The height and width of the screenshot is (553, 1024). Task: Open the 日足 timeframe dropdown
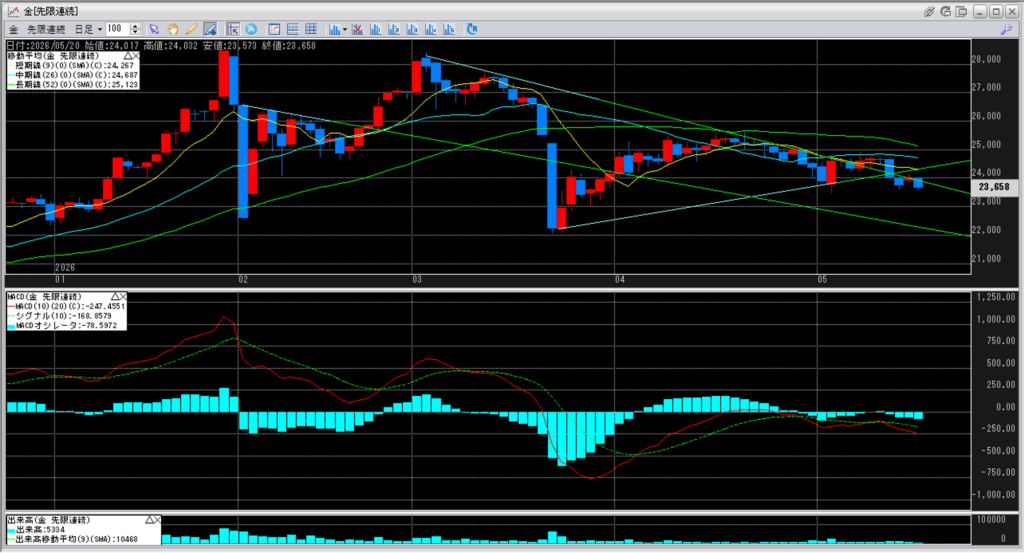88,29
